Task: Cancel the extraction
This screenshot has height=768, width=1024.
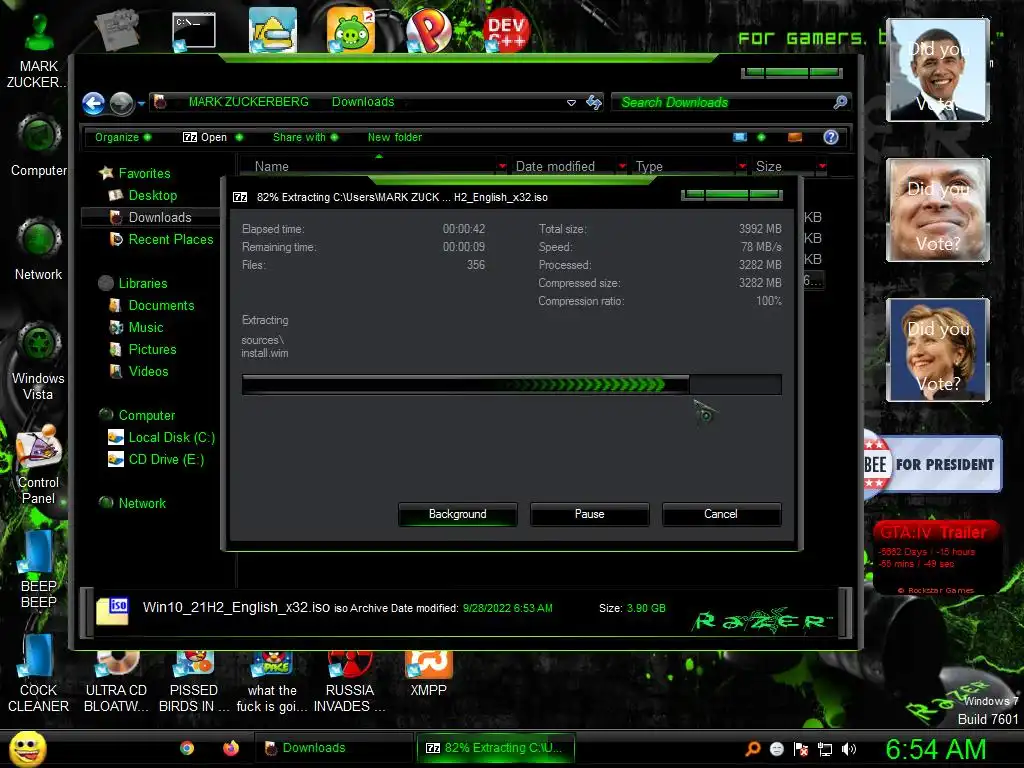Action: tap(721, 514)
